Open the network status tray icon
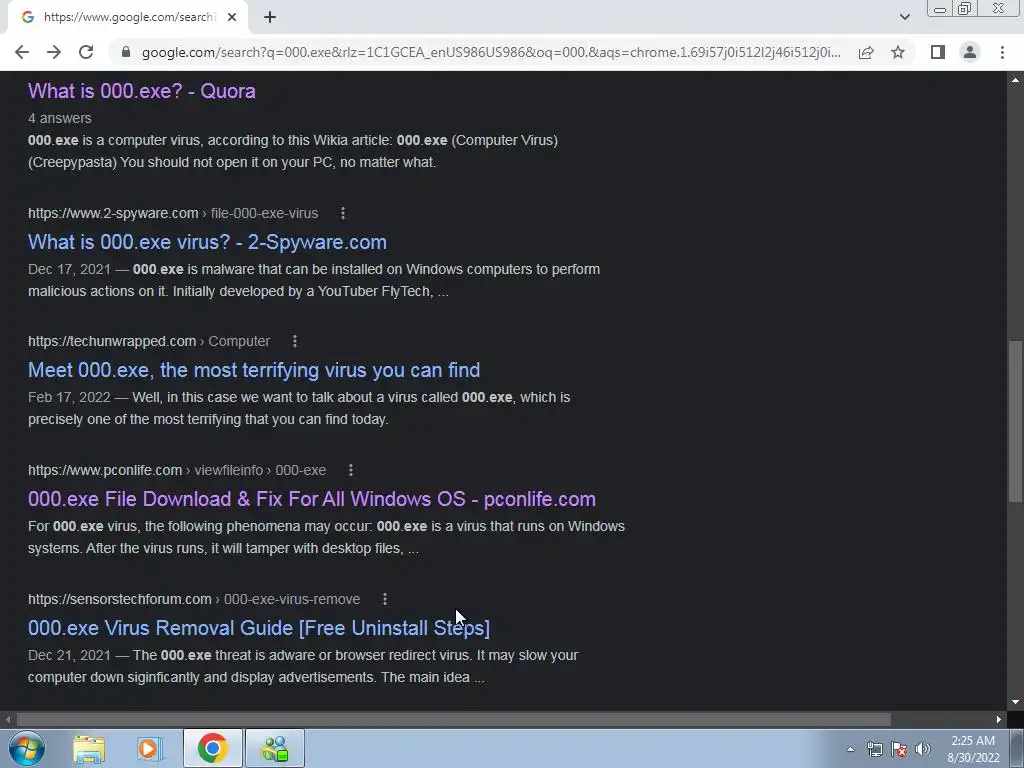 874,749
